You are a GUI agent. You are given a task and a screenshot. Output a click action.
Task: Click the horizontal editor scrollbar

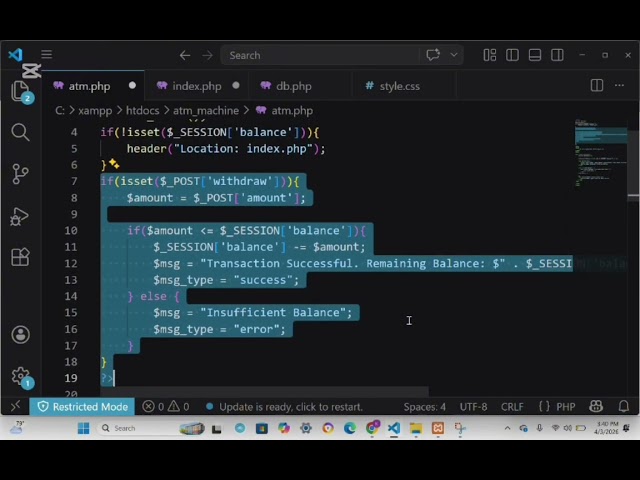tap(264, 392)
